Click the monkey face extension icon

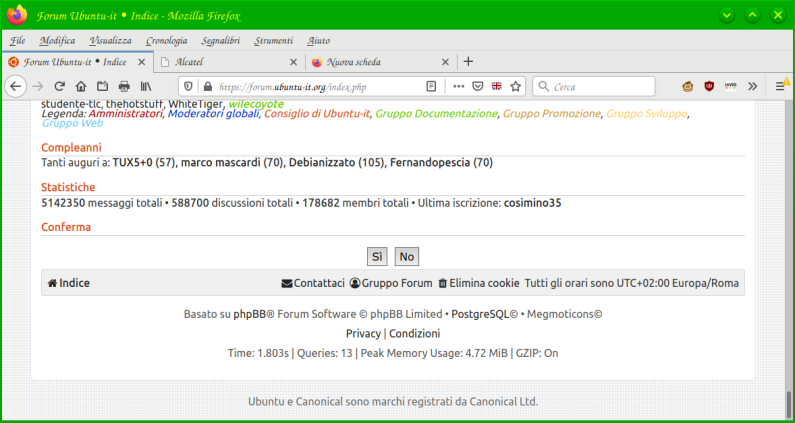click(688, 87)
